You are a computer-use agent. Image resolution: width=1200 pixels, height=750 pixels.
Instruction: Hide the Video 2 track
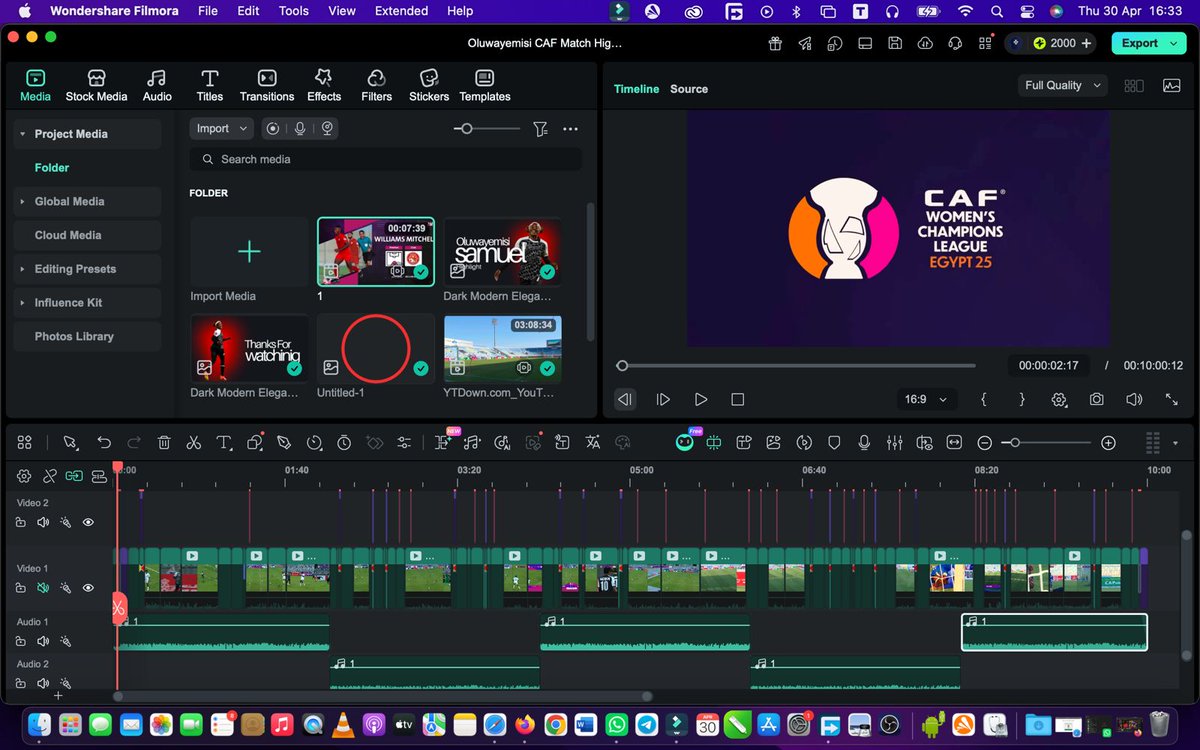(88, 522)
